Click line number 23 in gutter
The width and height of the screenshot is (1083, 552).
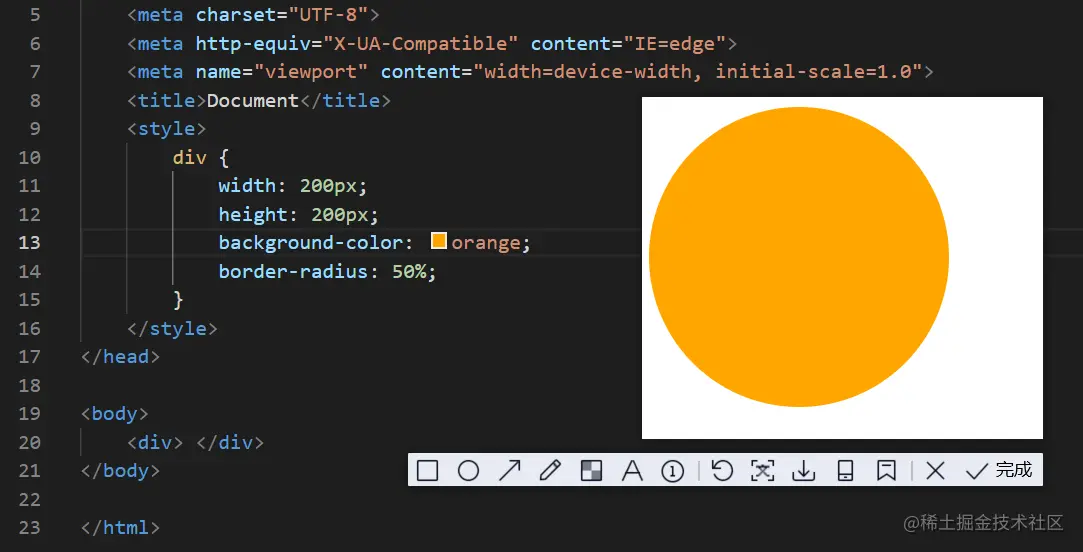pos(30,527)
